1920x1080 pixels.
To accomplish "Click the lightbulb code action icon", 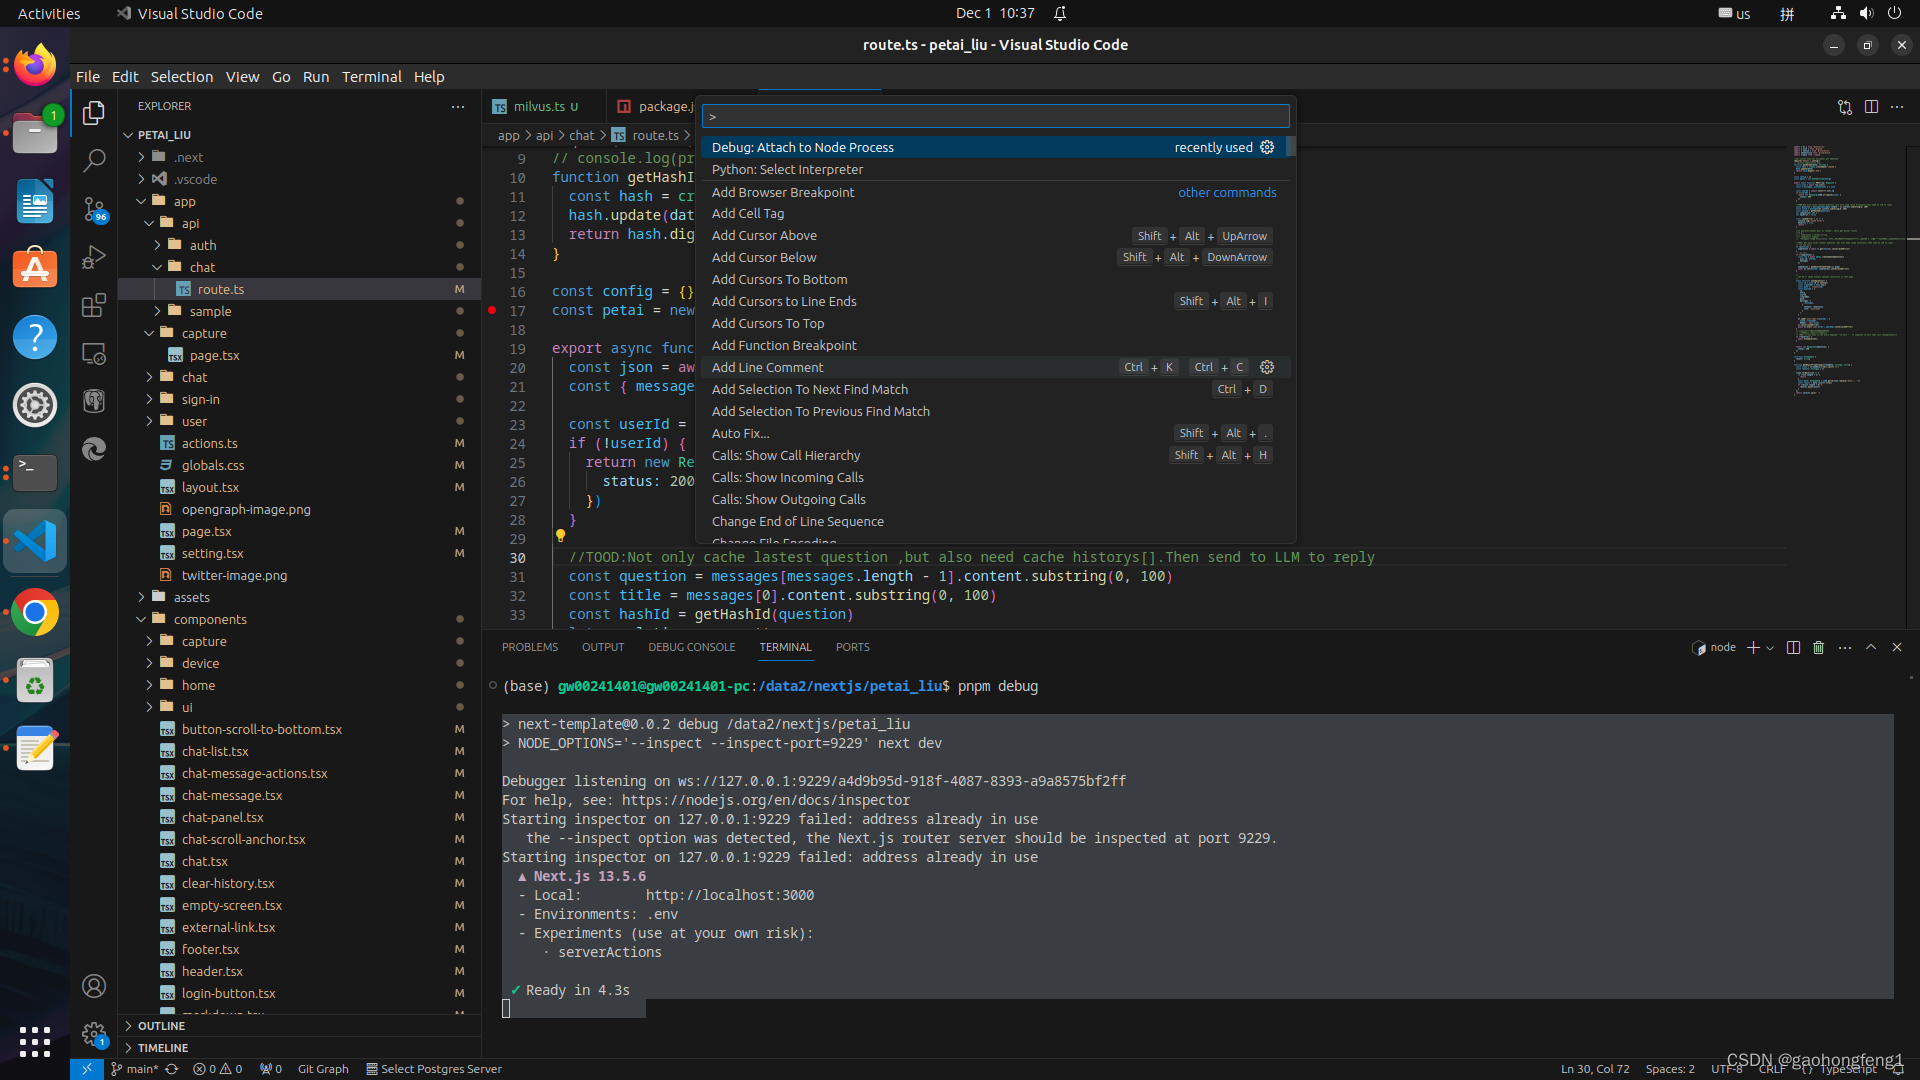I will pyautogui.click(x=561, y=536).
